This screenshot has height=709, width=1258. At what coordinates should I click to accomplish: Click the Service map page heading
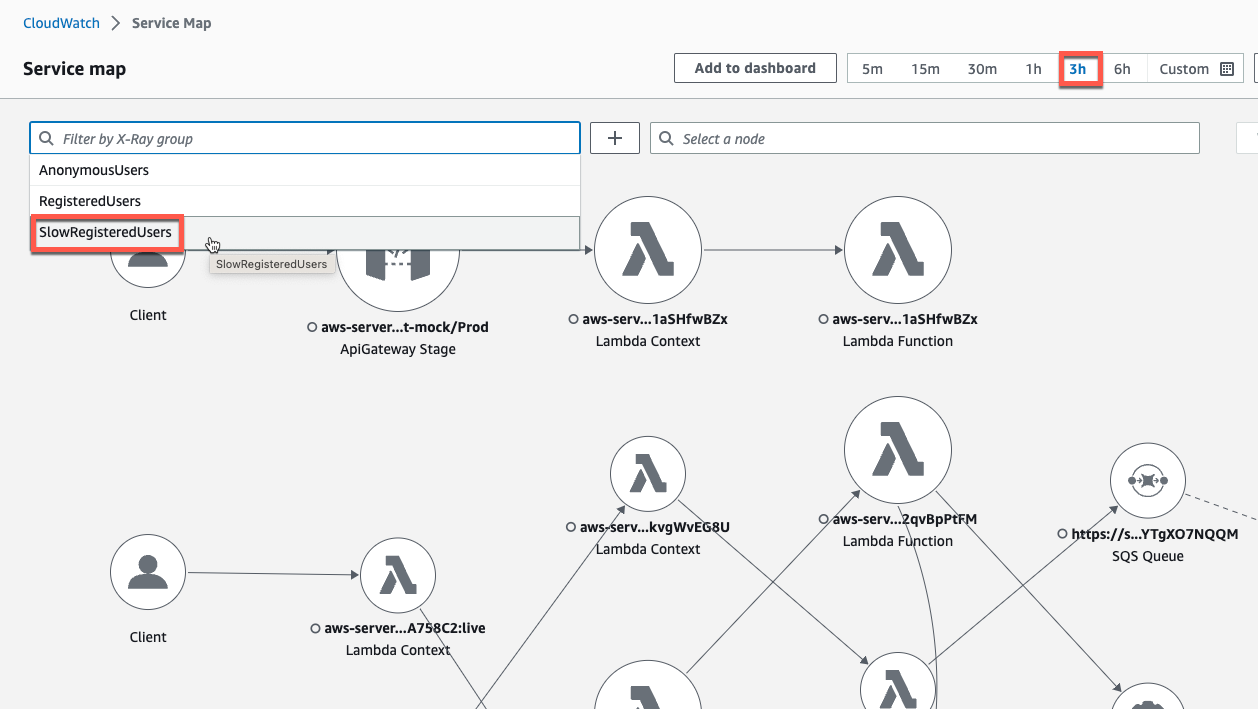tap(75, 69)
